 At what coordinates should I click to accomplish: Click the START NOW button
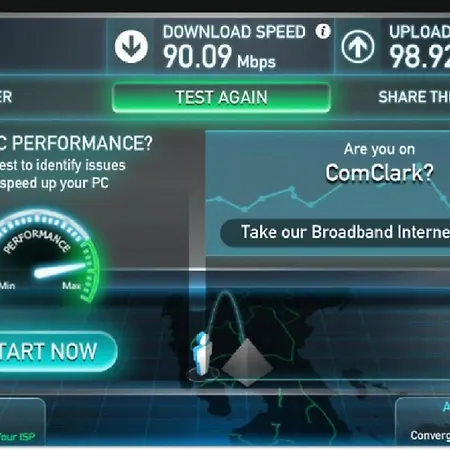click(x=57, y=351)
